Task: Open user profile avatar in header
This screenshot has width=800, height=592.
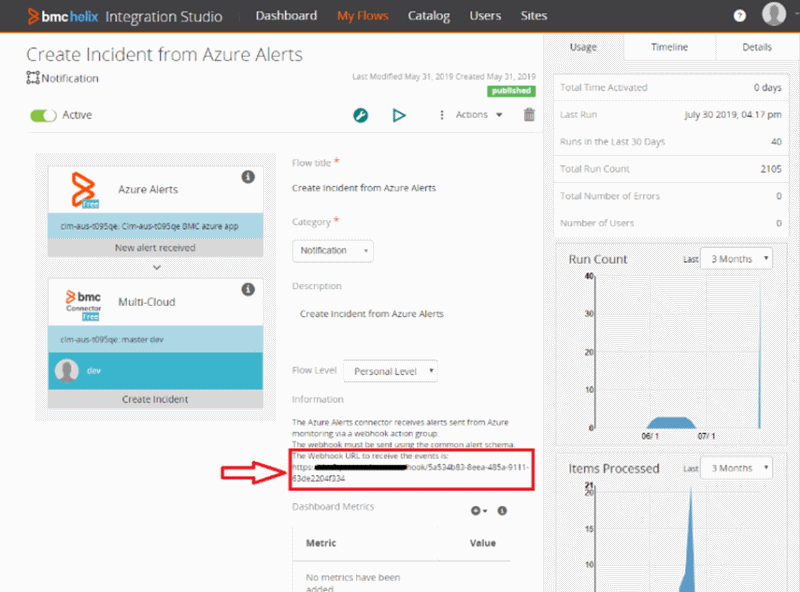Action: point(773,15)
